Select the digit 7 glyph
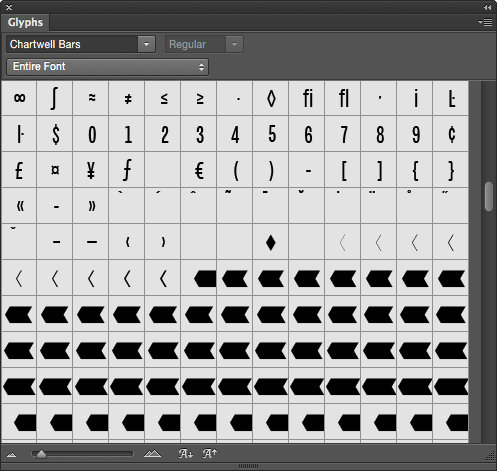 click(343, 134)
